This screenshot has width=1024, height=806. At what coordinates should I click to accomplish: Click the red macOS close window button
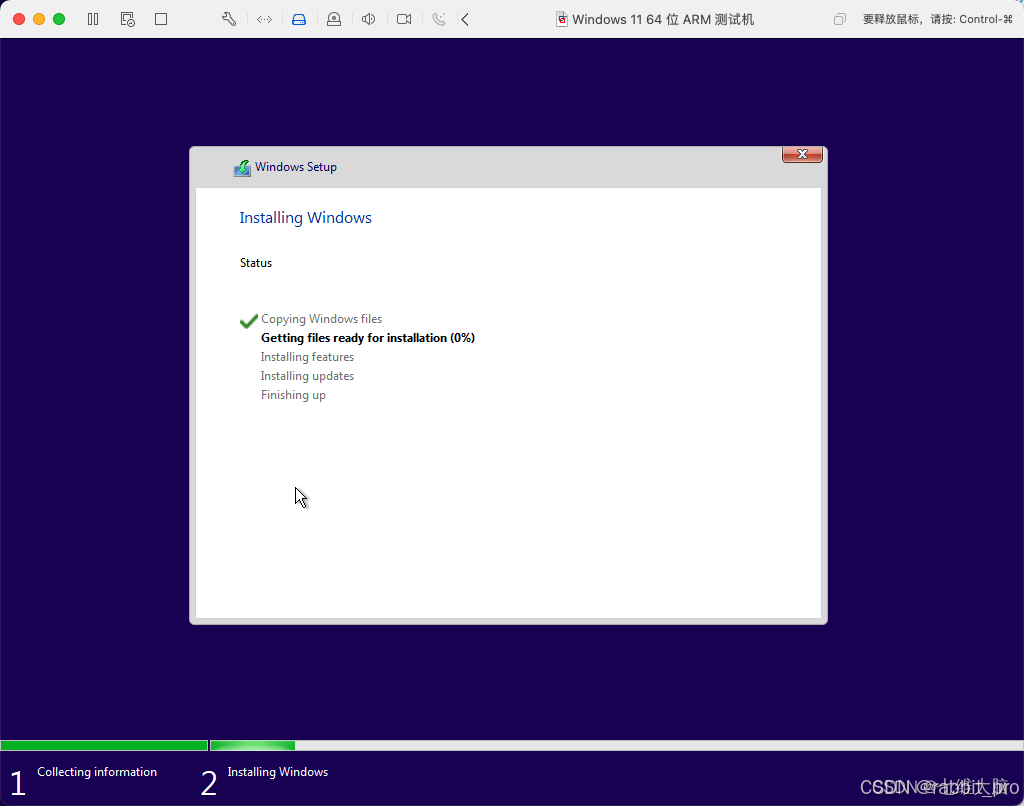pos(19,19)
